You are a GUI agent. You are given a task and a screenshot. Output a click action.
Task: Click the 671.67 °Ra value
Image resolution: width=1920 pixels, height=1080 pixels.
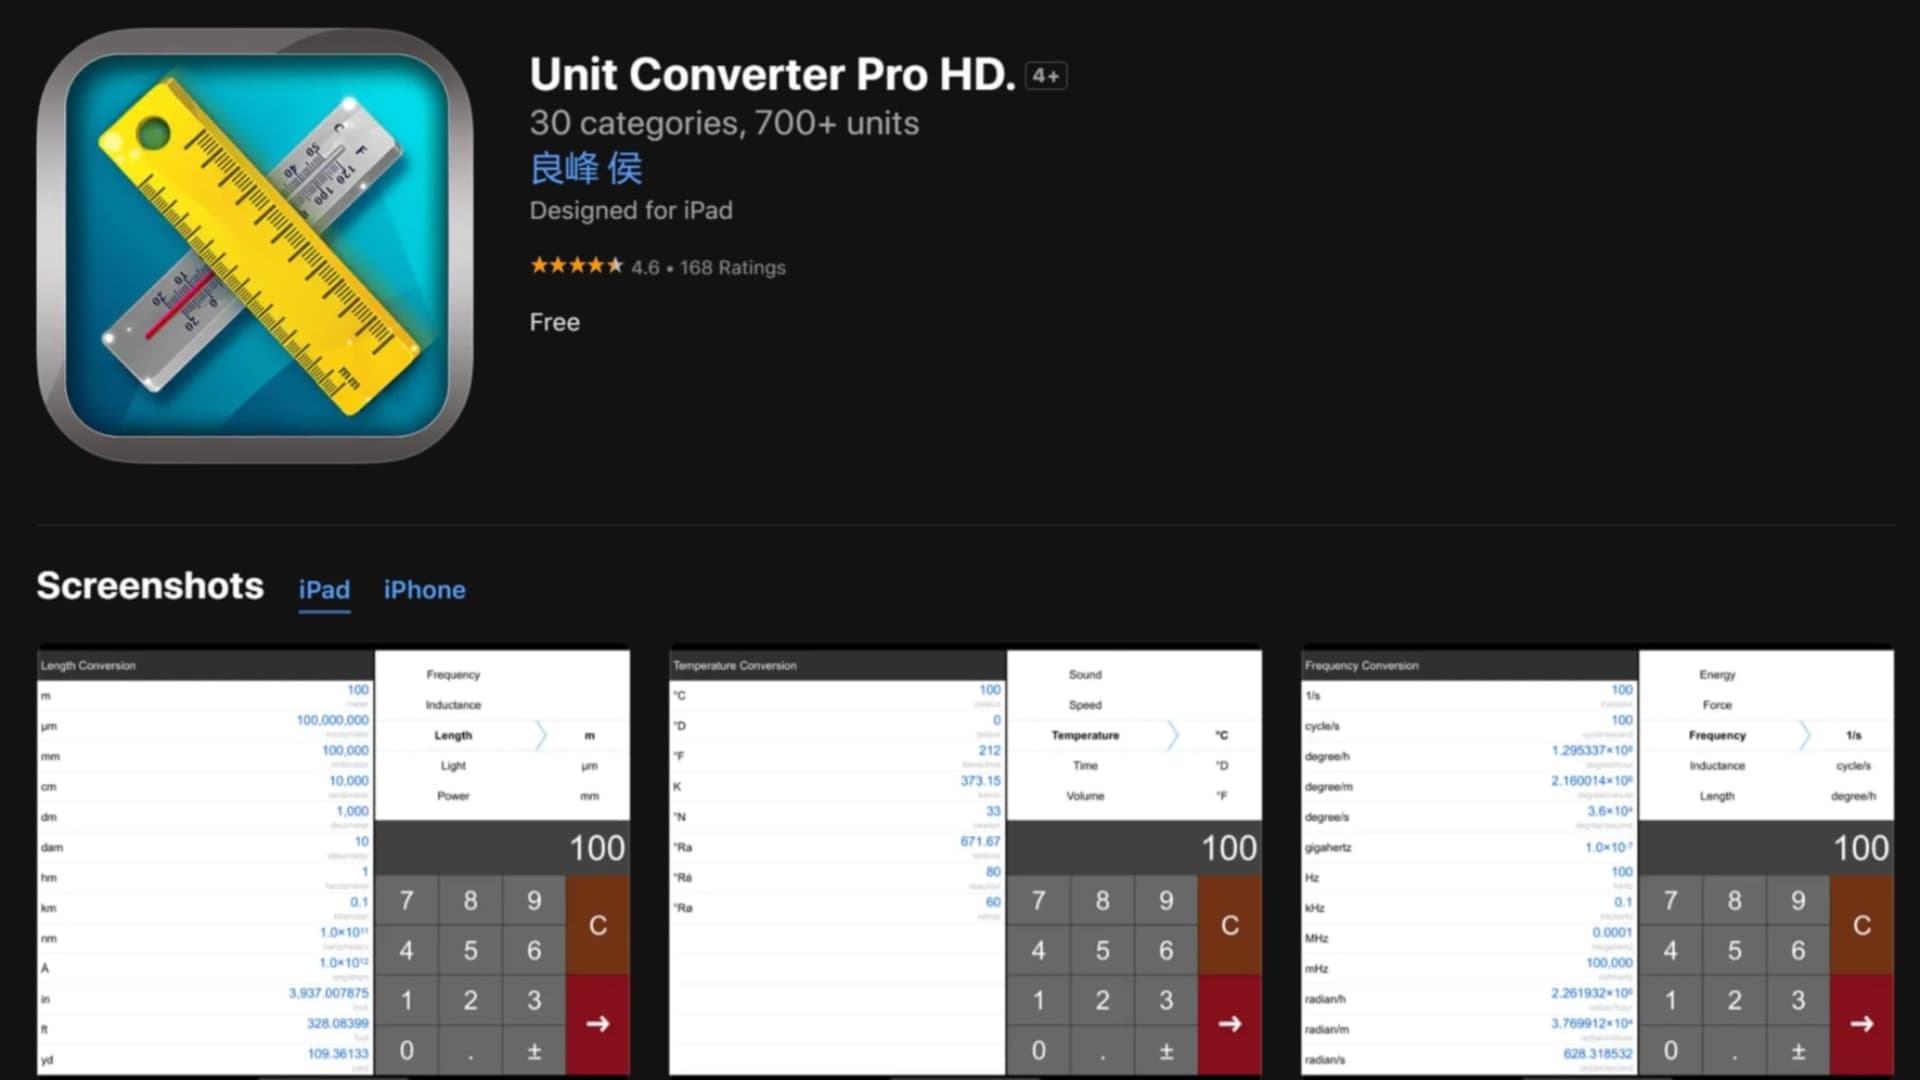pyautogui.click(x=980, y=842)
